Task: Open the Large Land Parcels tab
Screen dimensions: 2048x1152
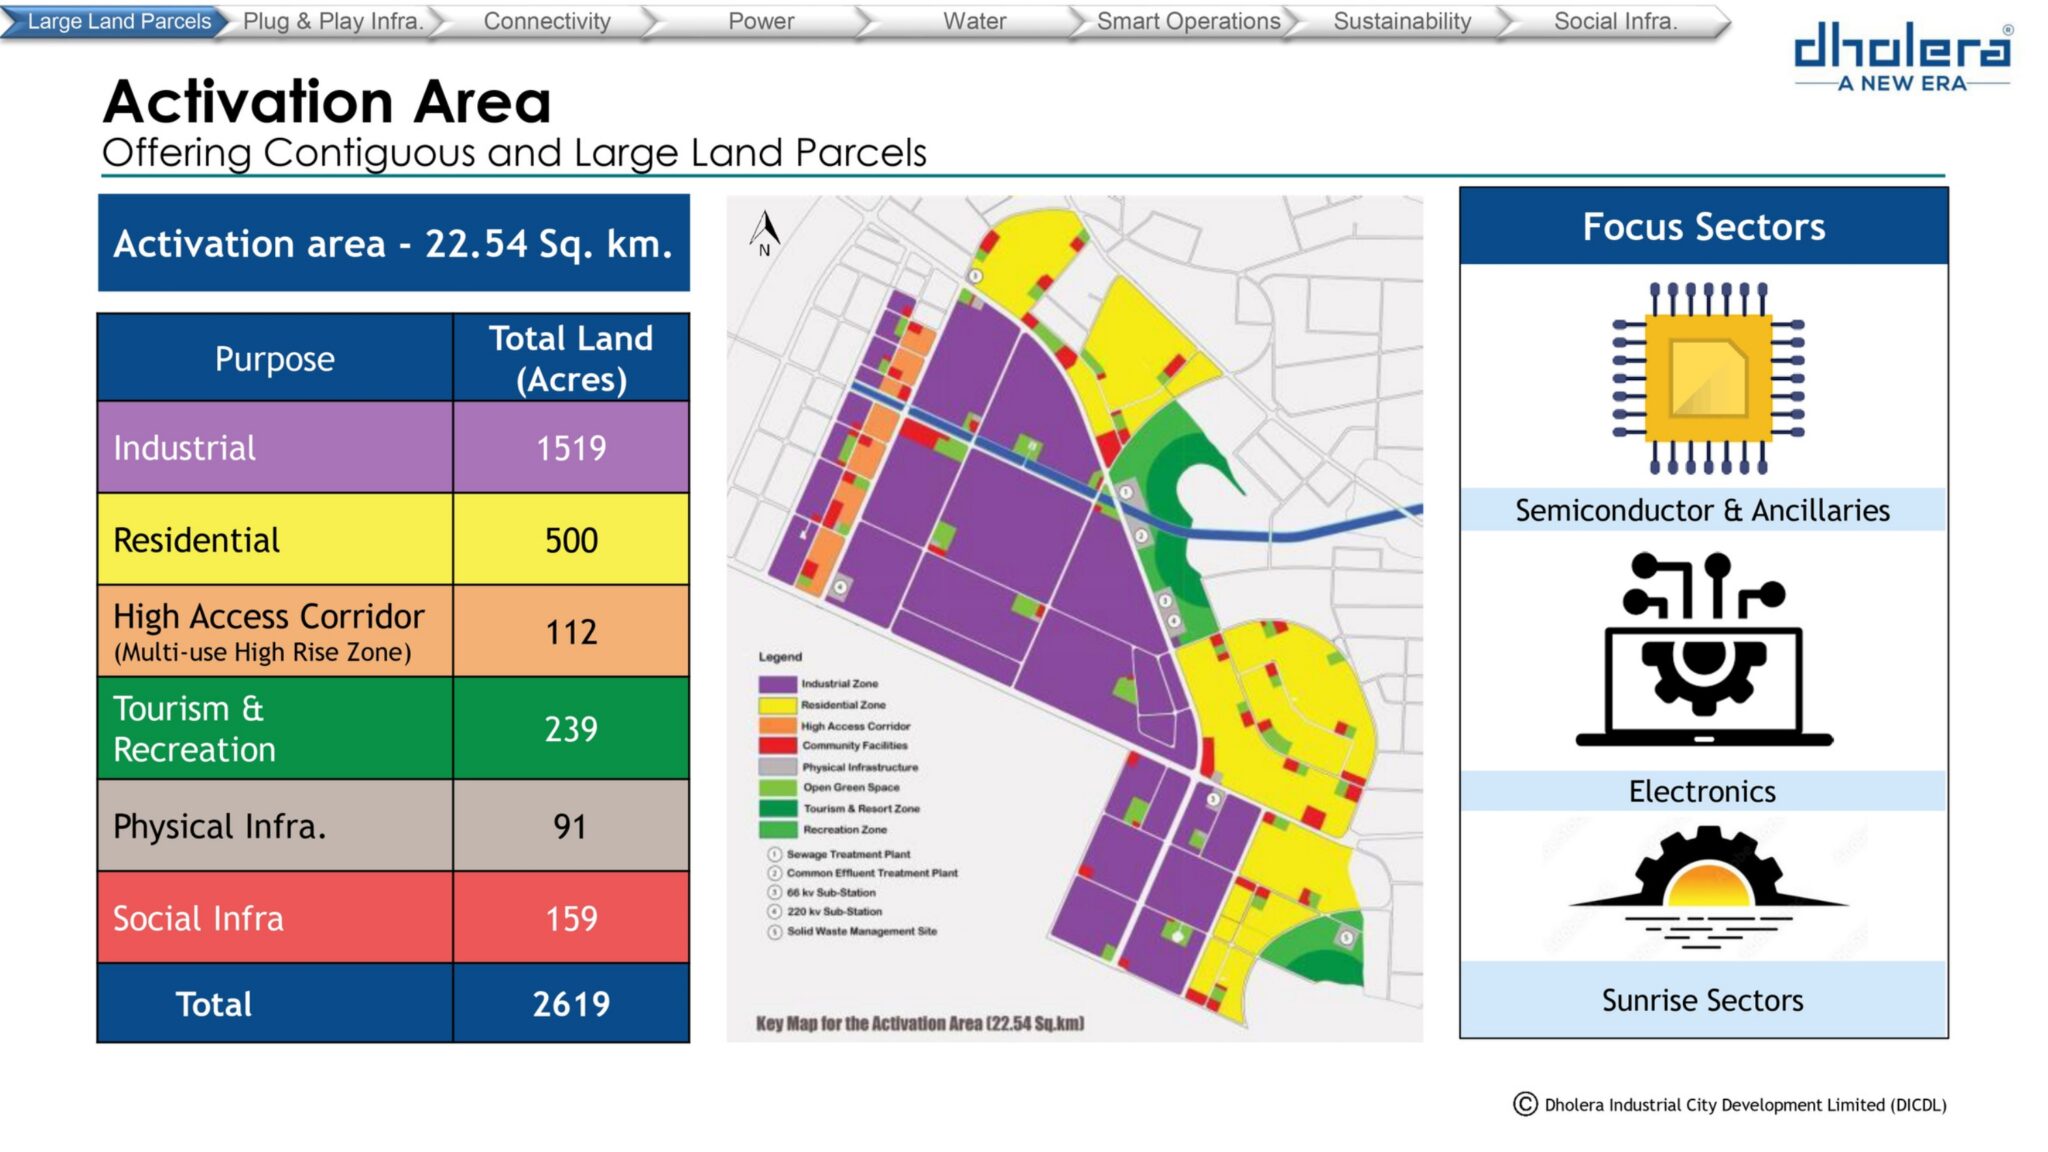Action: [x=117, y=21]
